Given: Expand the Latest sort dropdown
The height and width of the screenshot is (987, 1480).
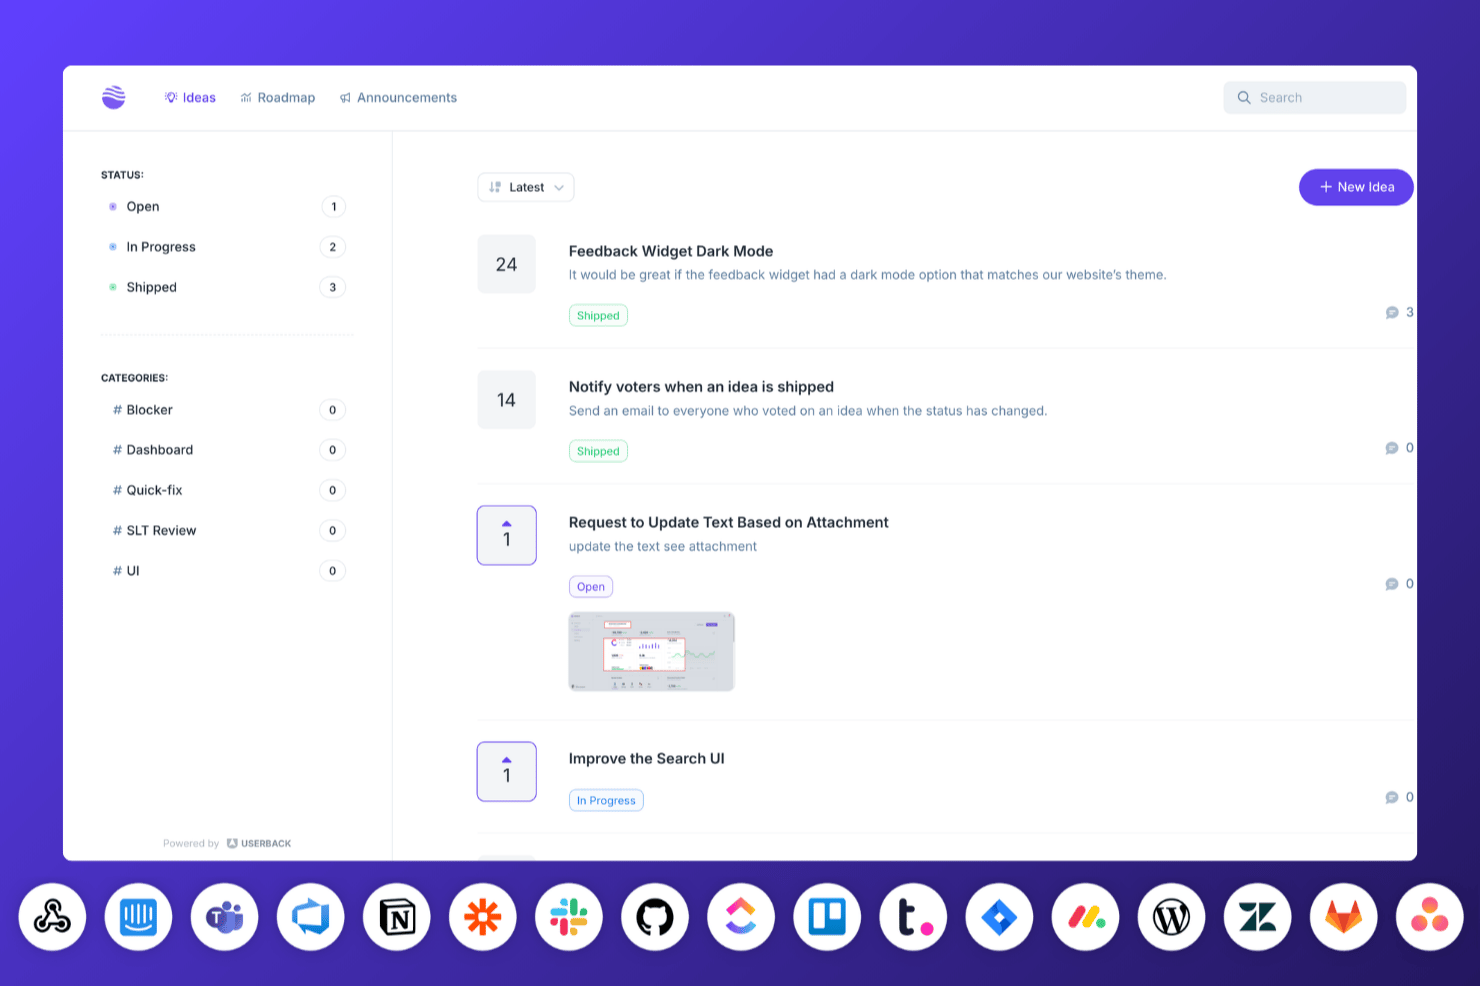Looking at the screenshot, I should [526, 187].
